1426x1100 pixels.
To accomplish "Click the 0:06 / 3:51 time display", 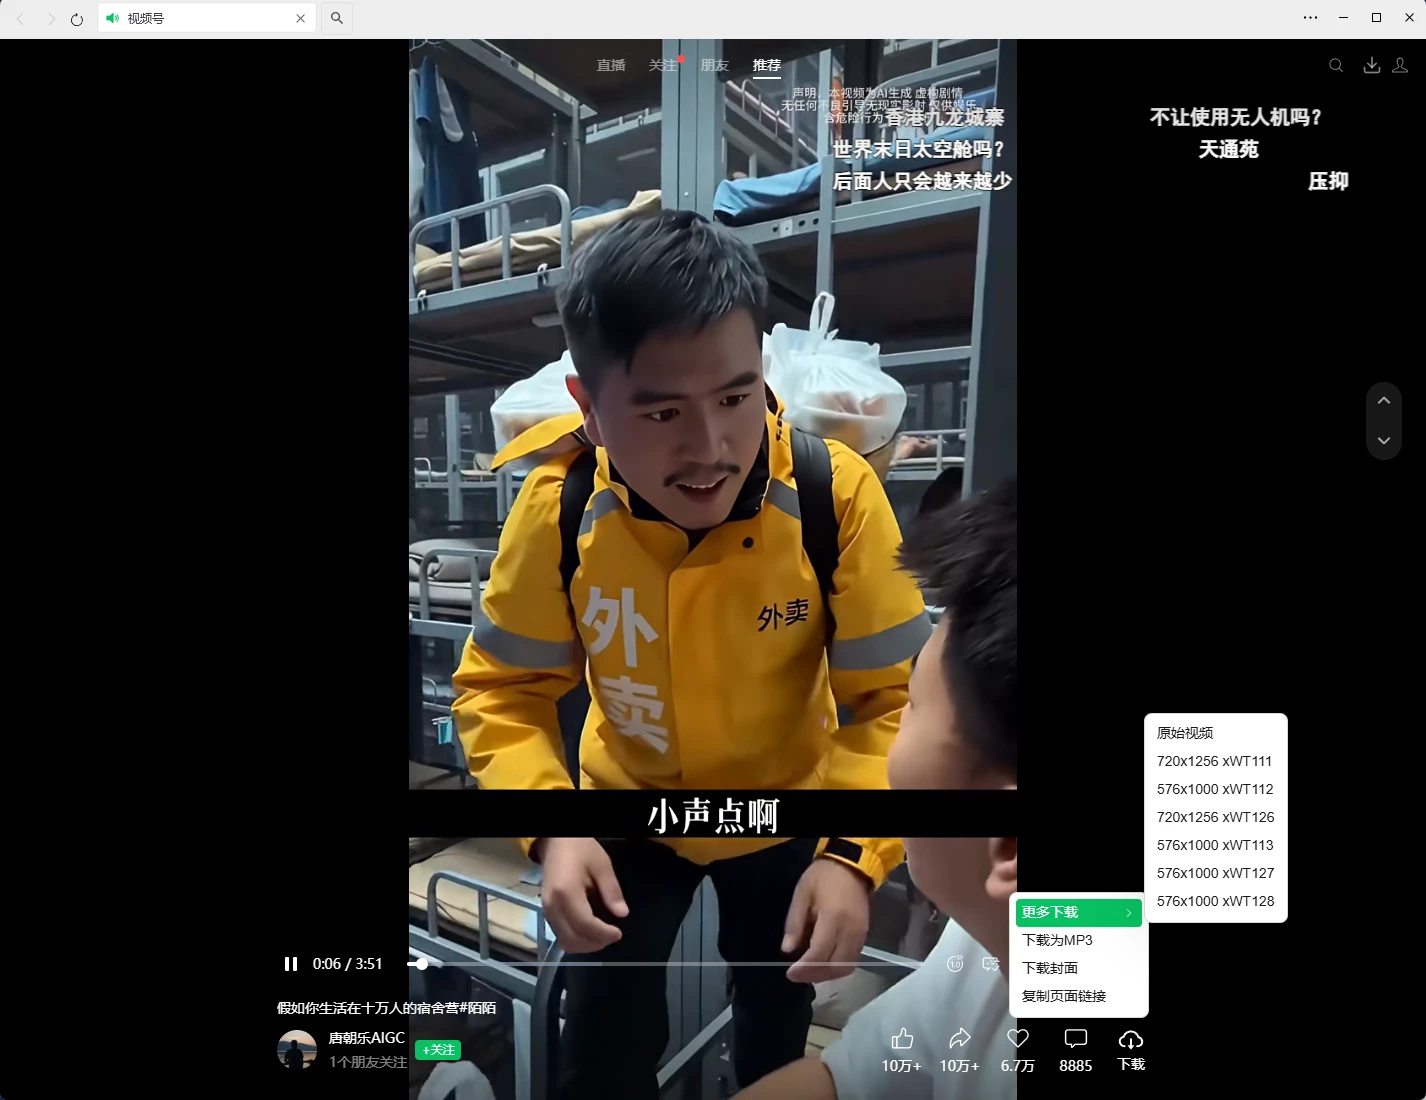I will (347, 964).
